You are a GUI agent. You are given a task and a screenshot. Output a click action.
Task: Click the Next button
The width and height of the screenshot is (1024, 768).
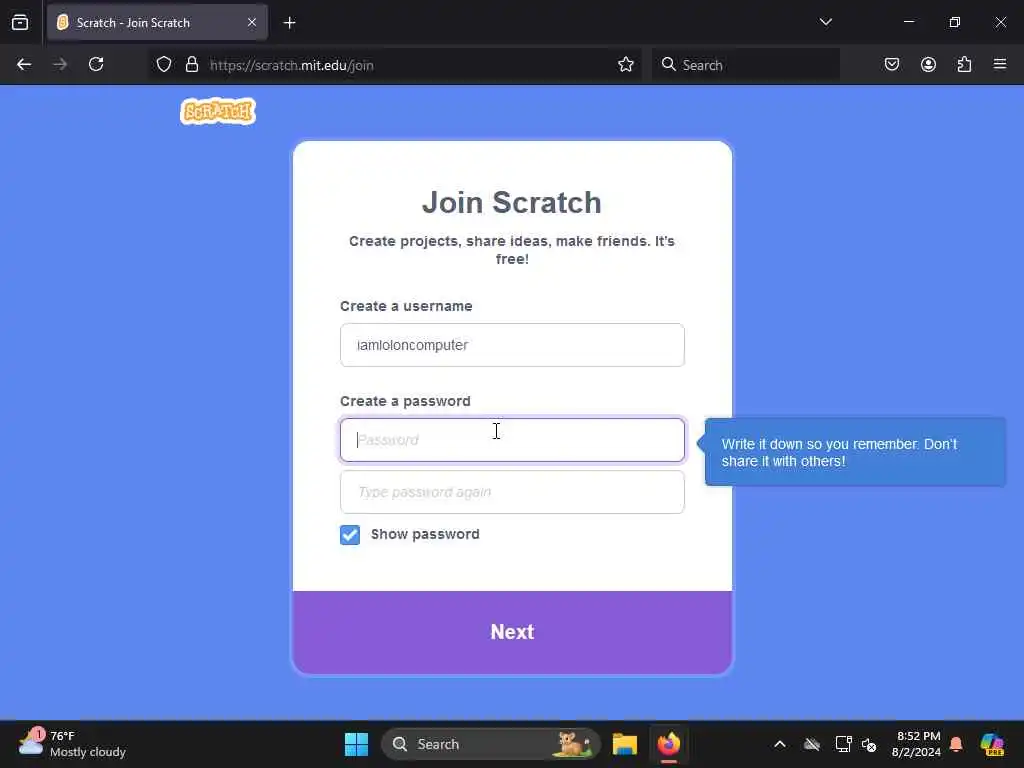pos(512,632)
